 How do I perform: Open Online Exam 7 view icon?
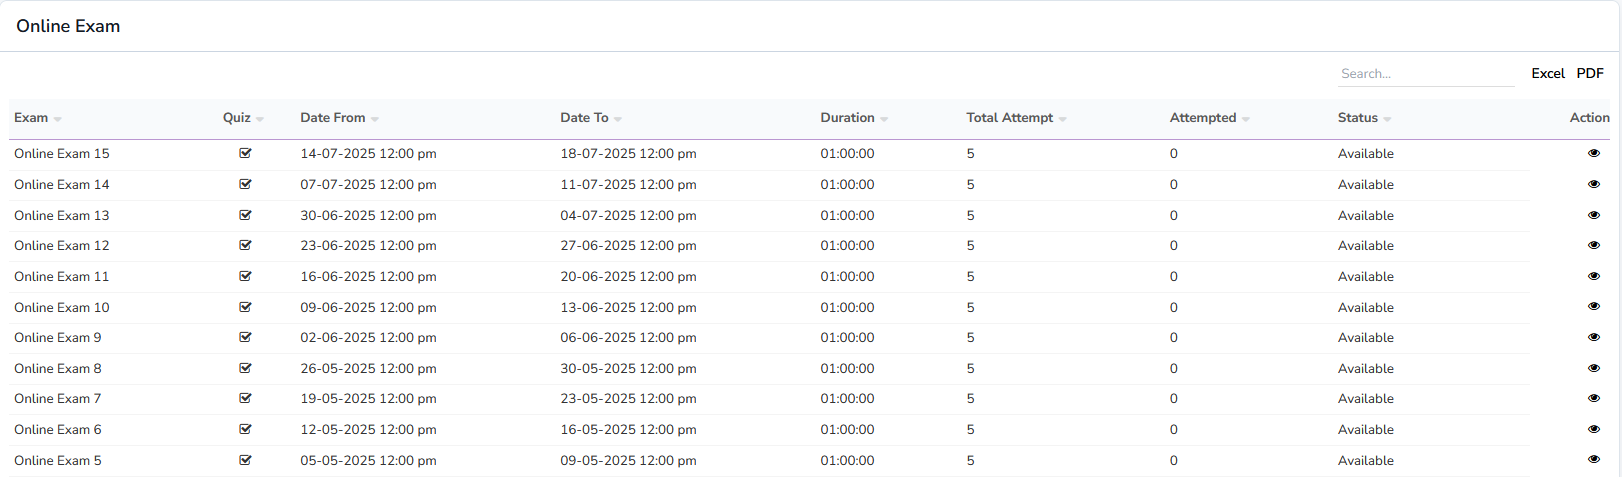tap(1593, 398)
